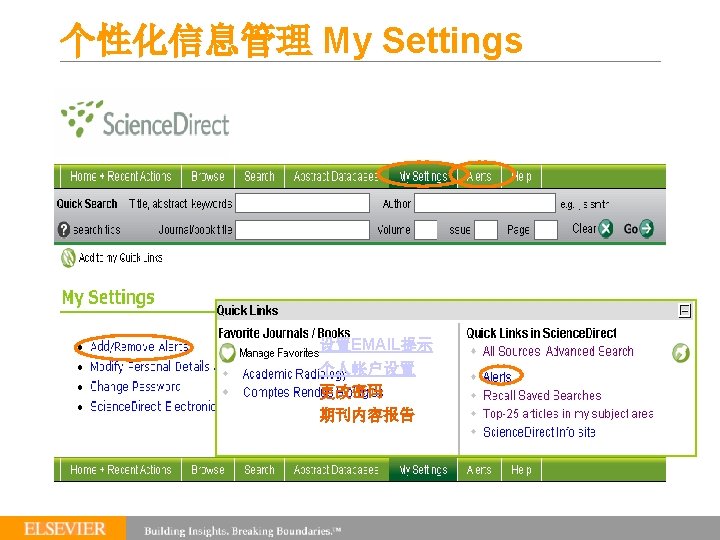Open Abstract Databases in top navigation bar
720x540 pixels.
point(336,176)
